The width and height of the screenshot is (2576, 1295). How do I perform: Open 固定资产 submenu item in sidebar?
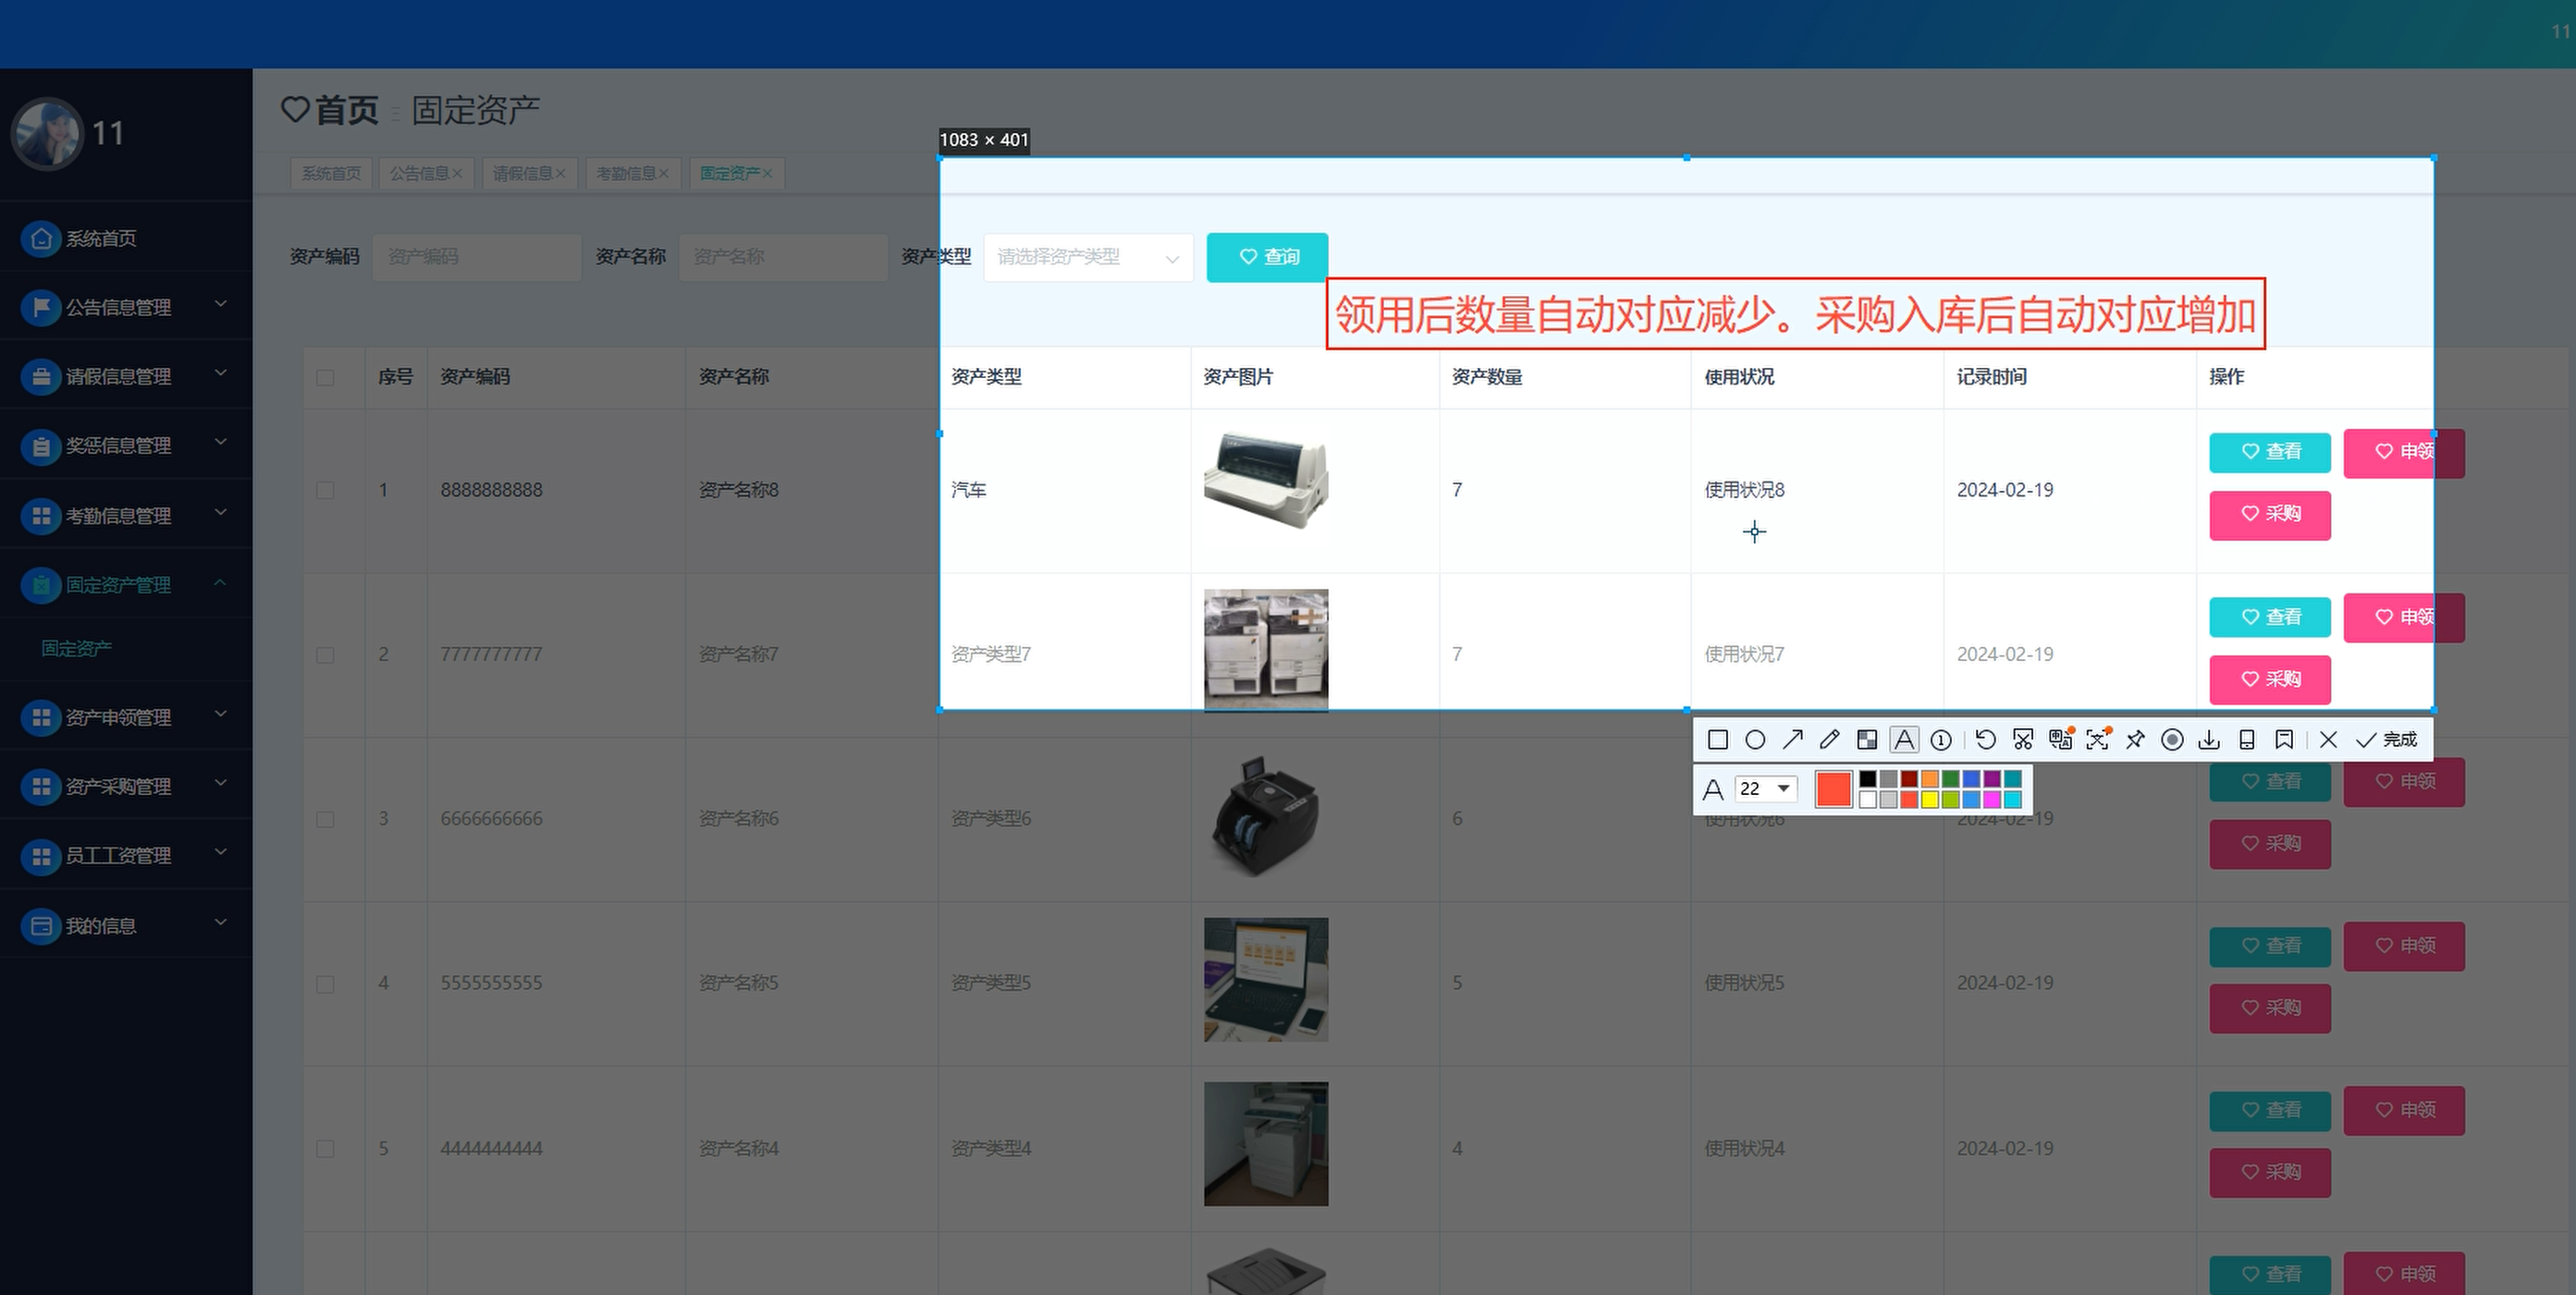click(76, 648)
